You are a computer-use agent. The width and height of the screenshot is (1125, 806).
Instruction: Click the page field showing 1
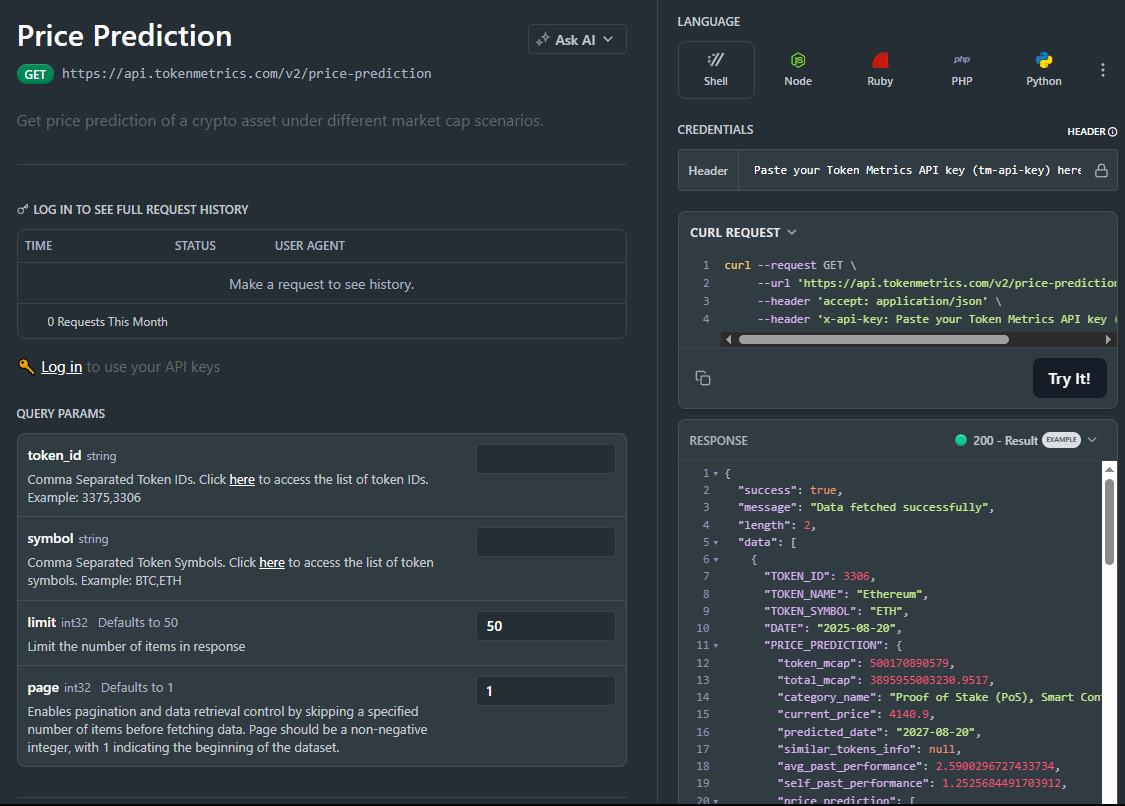pyautogui.click(x=545, y=691)
